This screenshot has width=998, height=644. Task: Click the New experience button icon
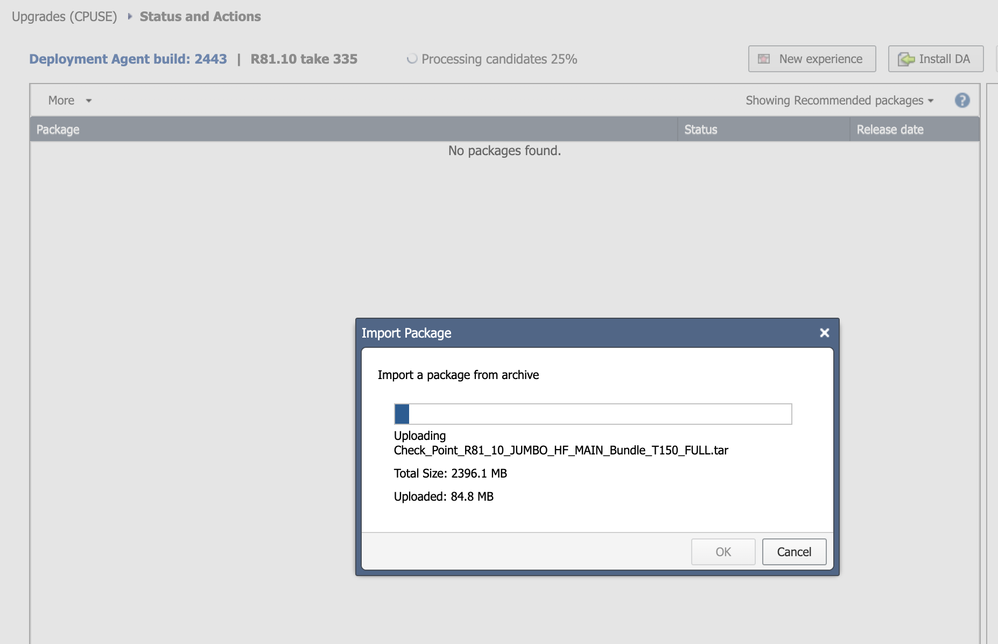[x=764, y=59]
